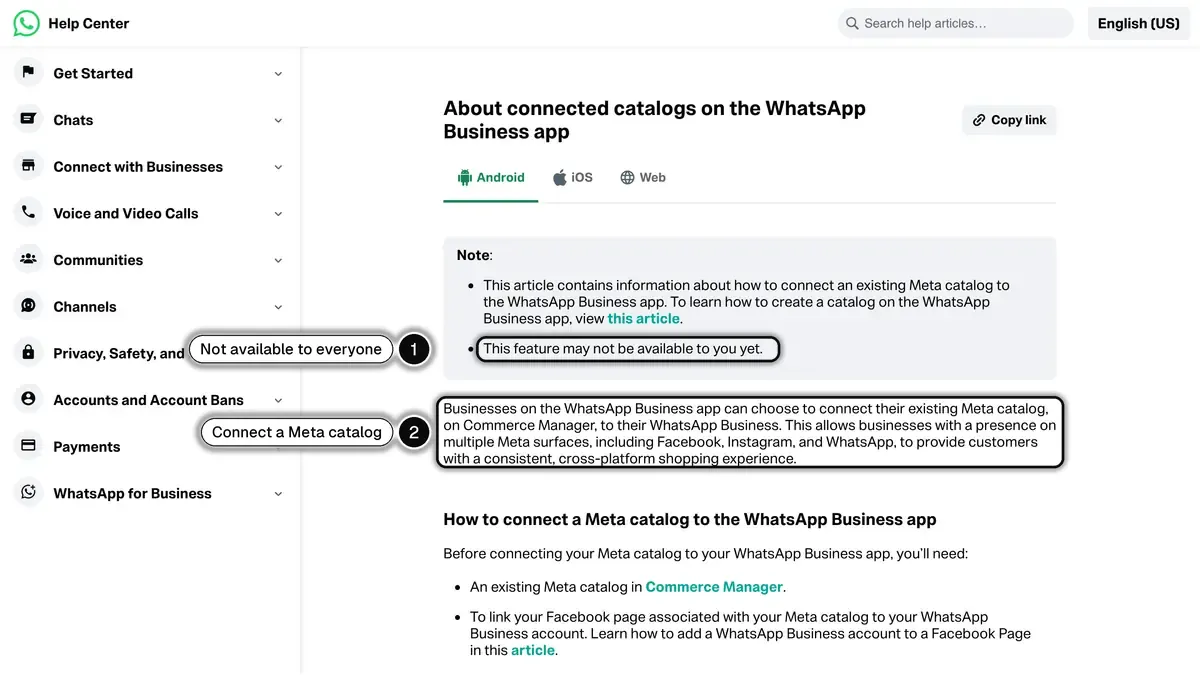This screenshot has width=1200, height=675.
Task: Switch to the iOS tab
Action: tap(572, 177)
